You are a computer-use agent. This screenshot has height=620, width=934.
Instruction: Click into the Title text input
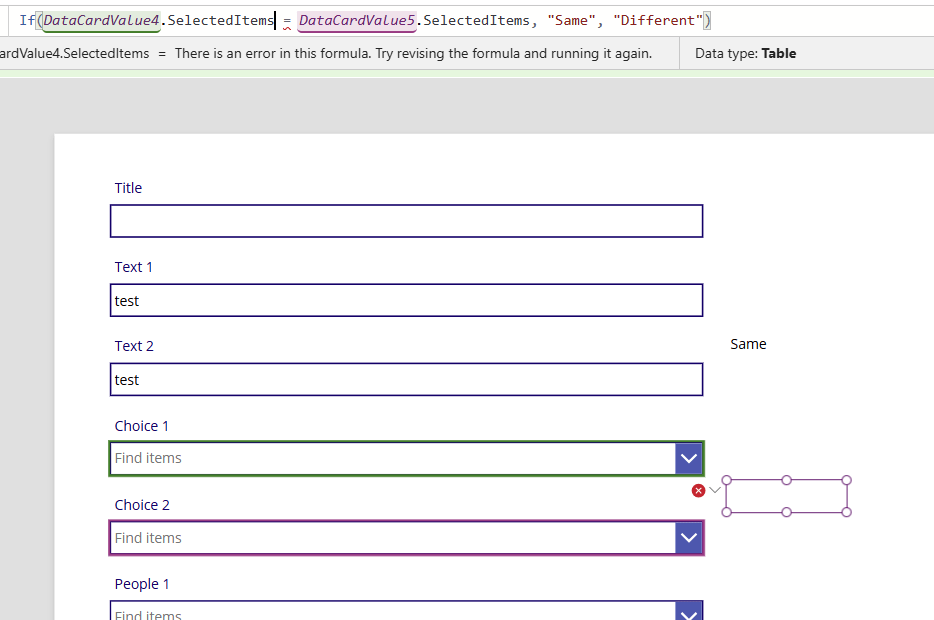406,221
